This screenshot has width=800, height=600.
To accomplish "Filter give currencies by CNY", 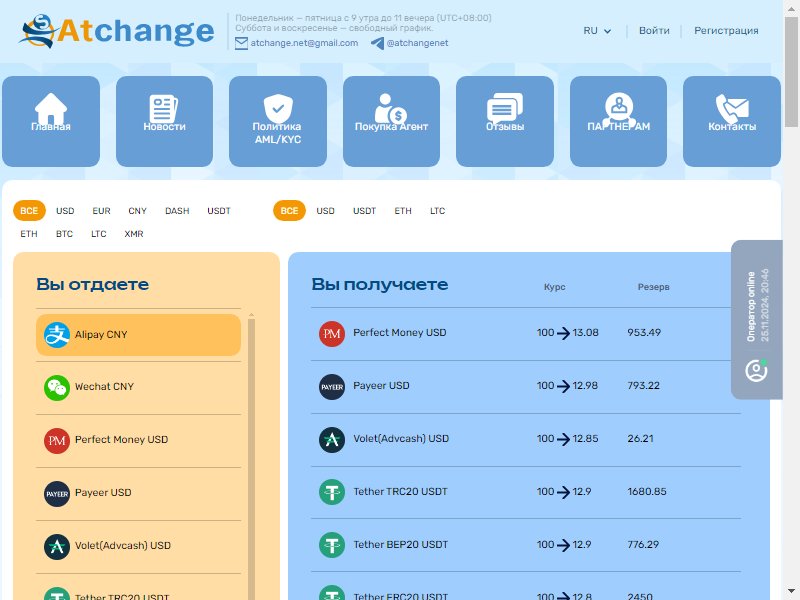I will 137,211.
